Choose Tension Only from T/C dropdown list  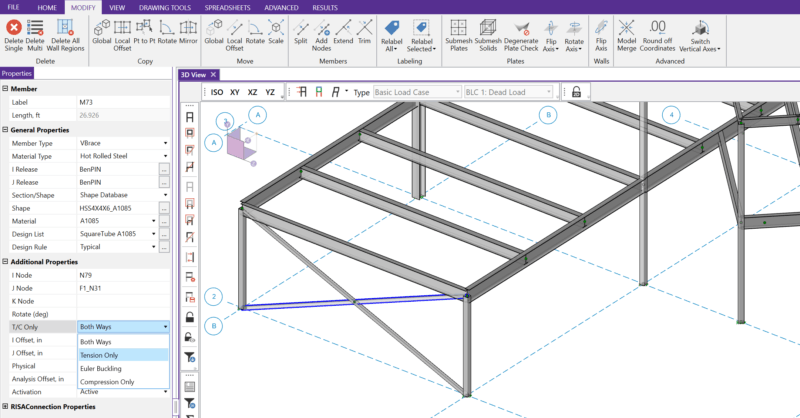click(100, 354)
